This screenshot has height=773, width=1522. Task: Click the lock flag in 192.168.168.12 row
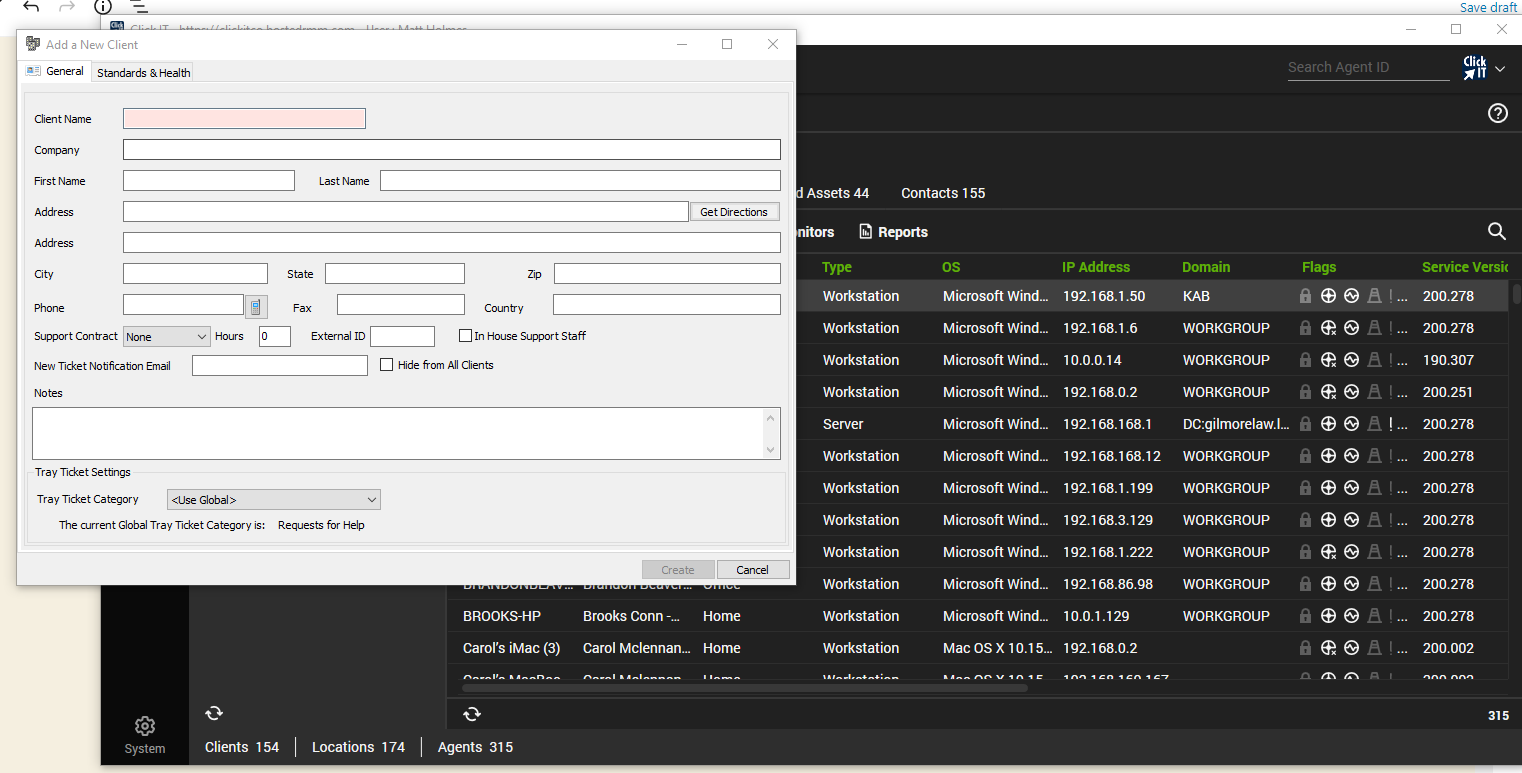pyautogui.click(x=1305, y=456)
